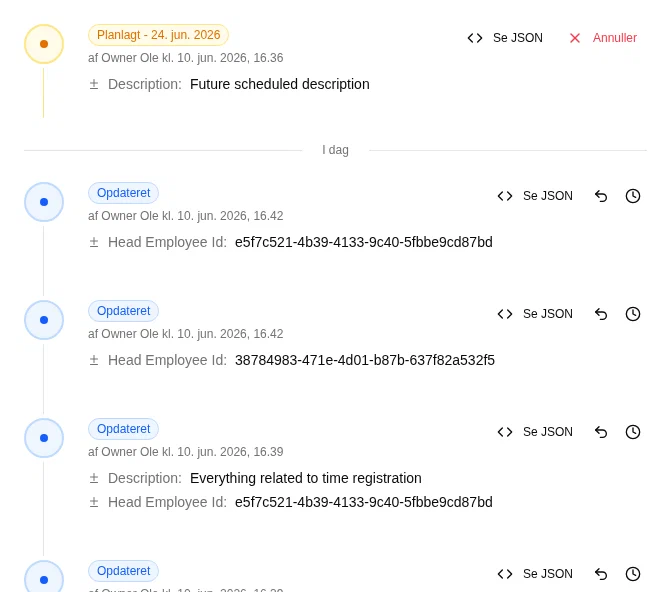The image size is (671, 592).
Task: Click plus-minus icon beside 'Everything related to time registration'
Action: (x=94, y=478)
